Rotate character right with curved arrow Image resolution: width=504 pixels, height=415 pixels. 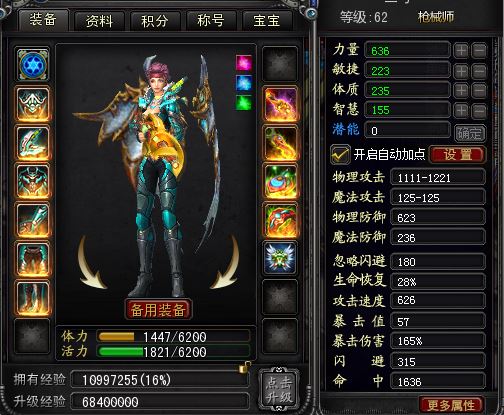point(225,262)
